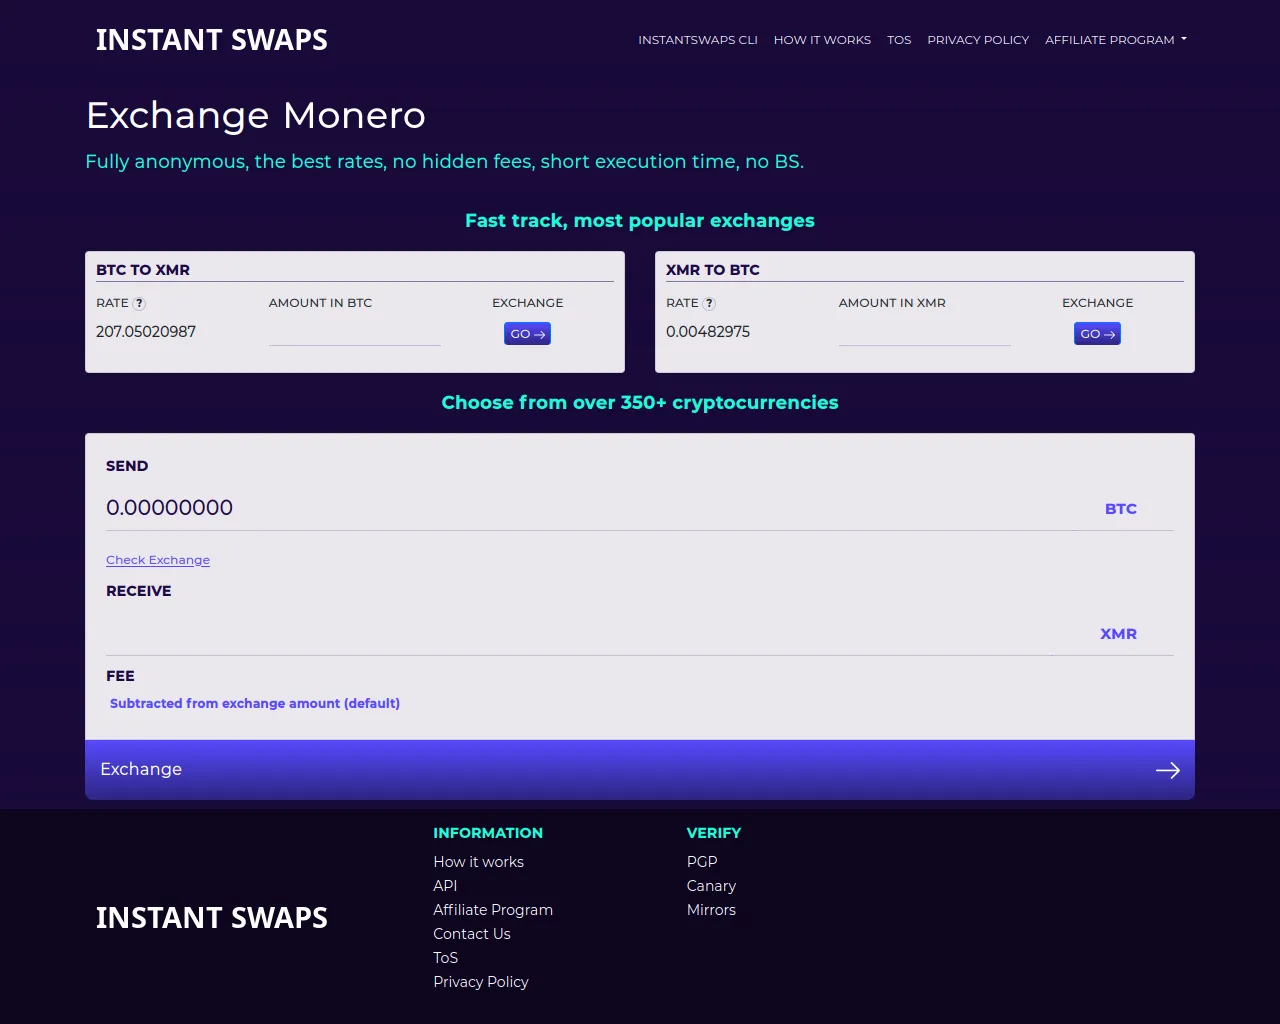Click the Instant Swaps logo in footer

(211, 918)
